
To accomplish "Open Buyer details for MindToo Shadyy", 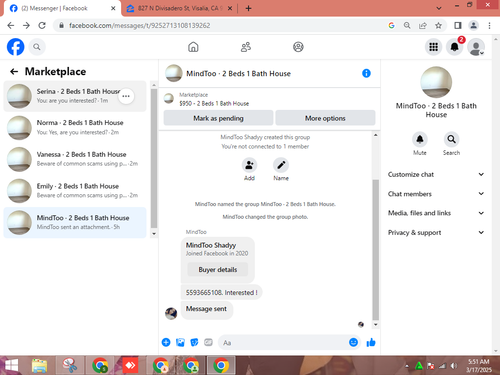I will (x=218, y=269).
